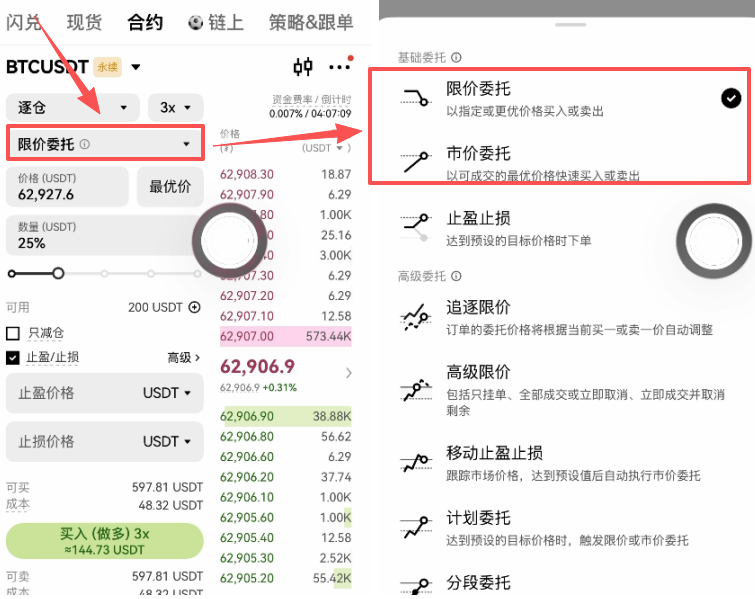Image resolution: width=755 pixels, height=599 pixels.
Task: Click the 最优价 button
Action: [170, 186]
